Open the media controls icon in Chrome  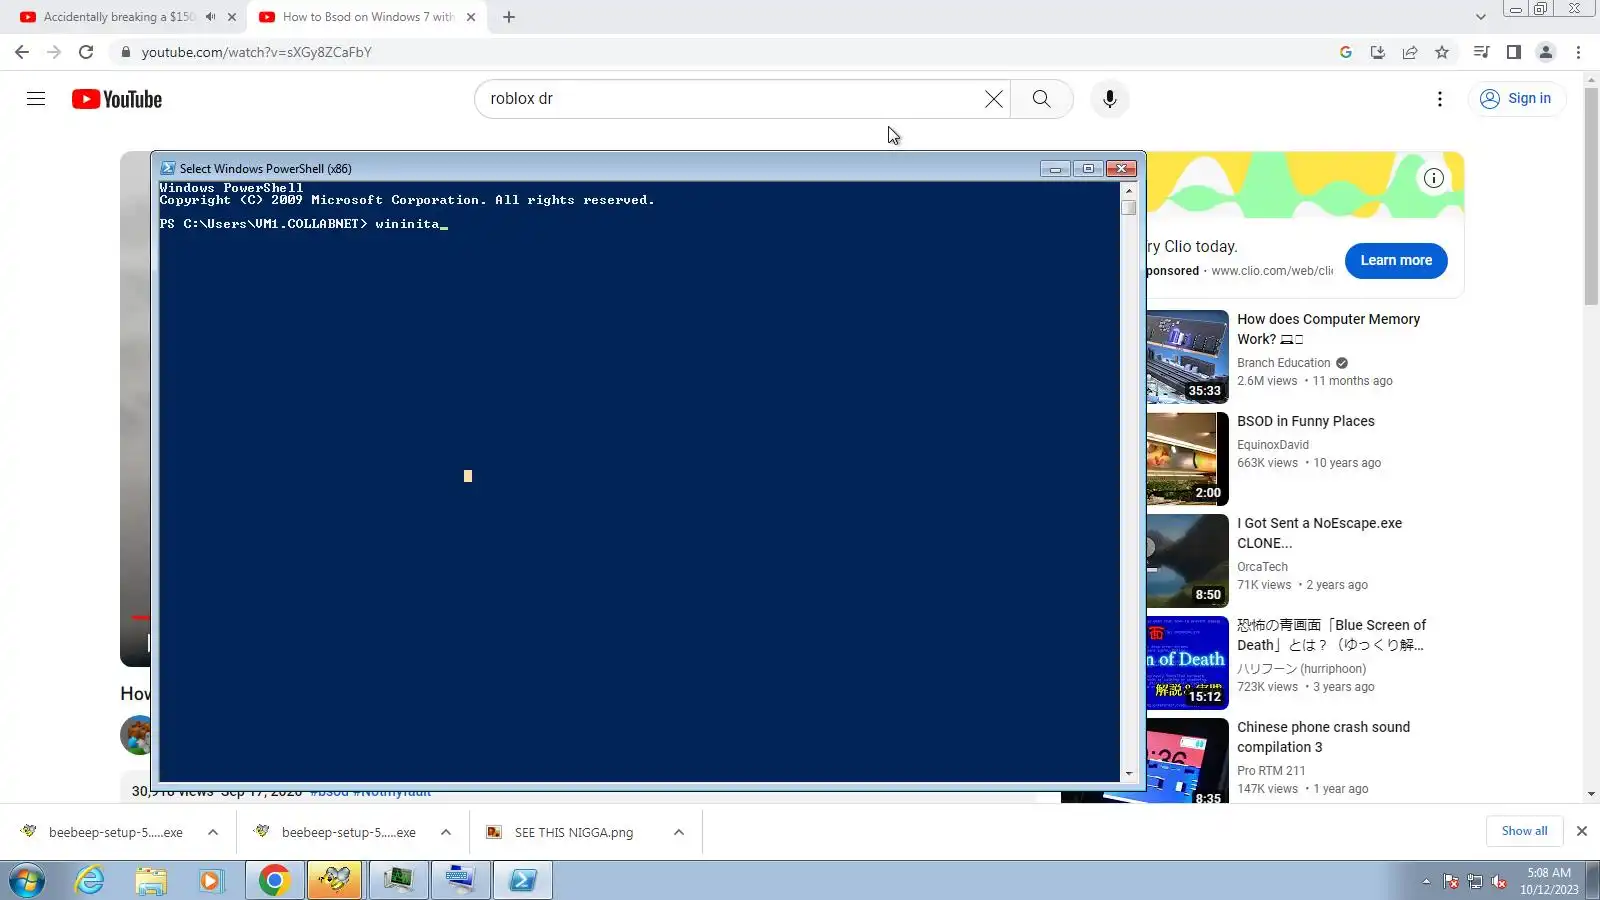click(1482, 52)
